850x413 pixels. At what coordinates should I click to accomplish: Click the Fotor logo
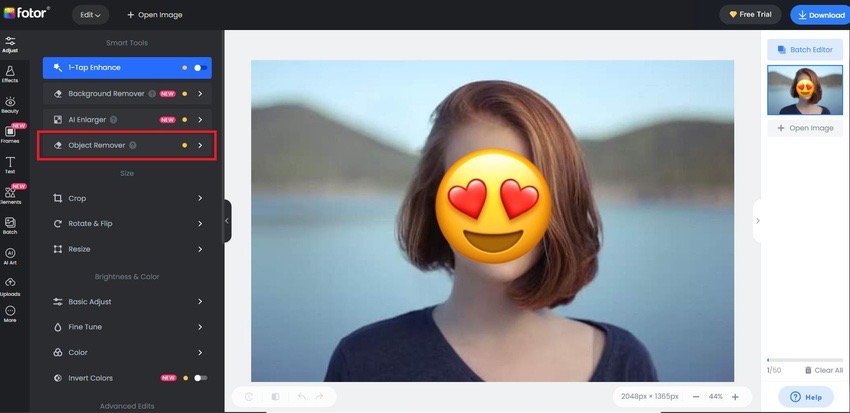click(x=27, y=13)
